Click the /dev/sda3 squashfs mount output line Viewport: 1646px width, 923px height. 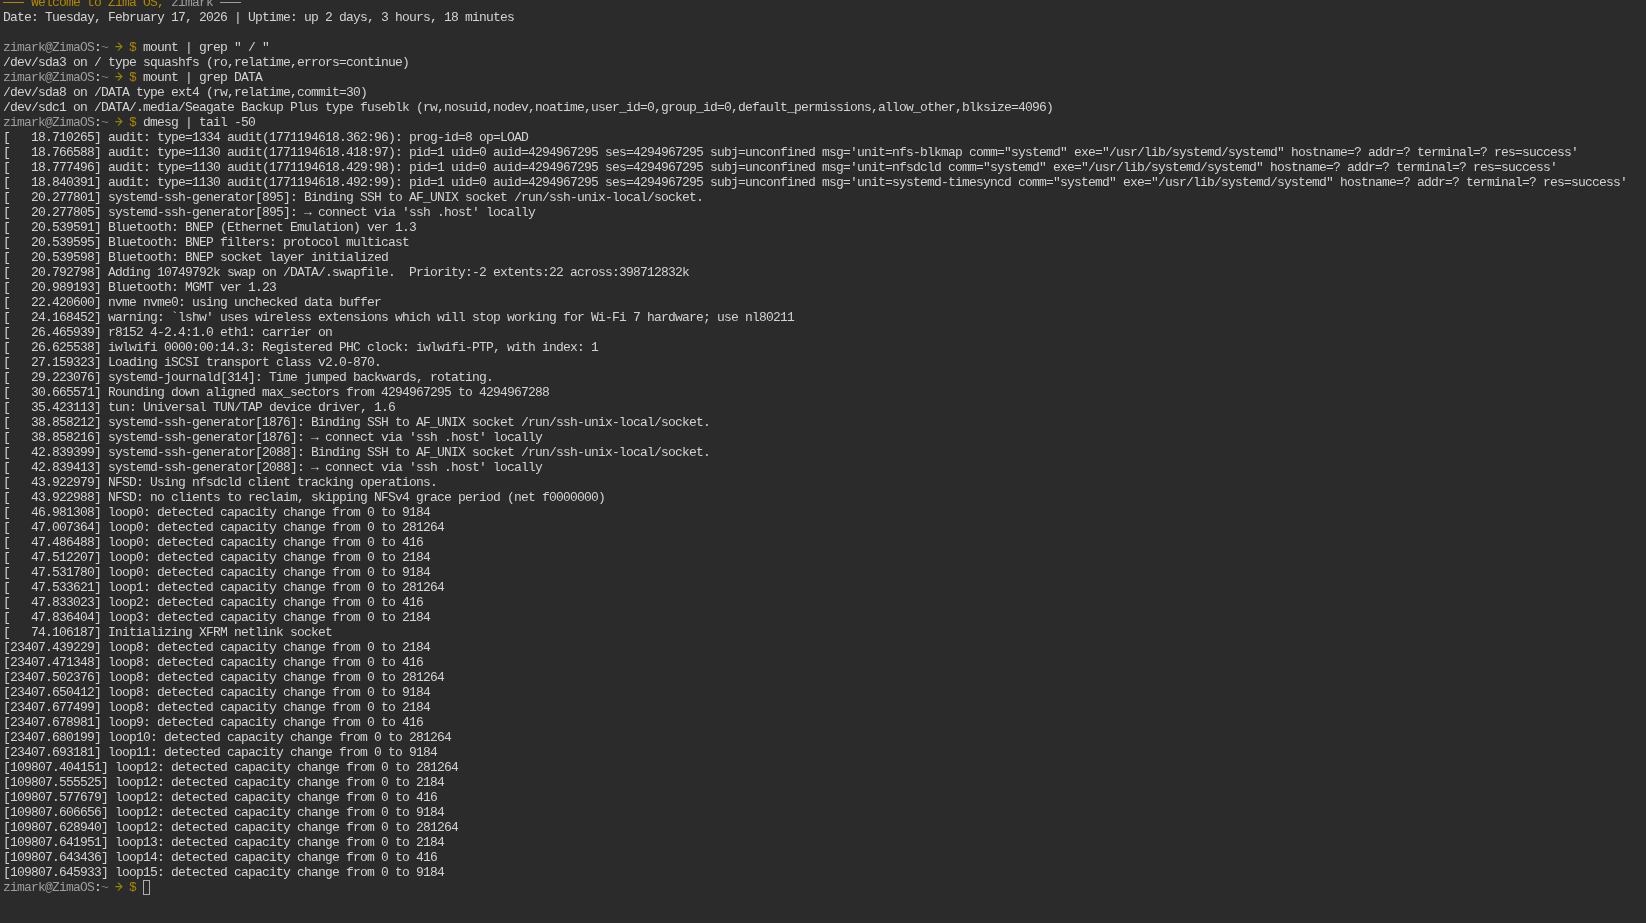click(x=206, y=62)
